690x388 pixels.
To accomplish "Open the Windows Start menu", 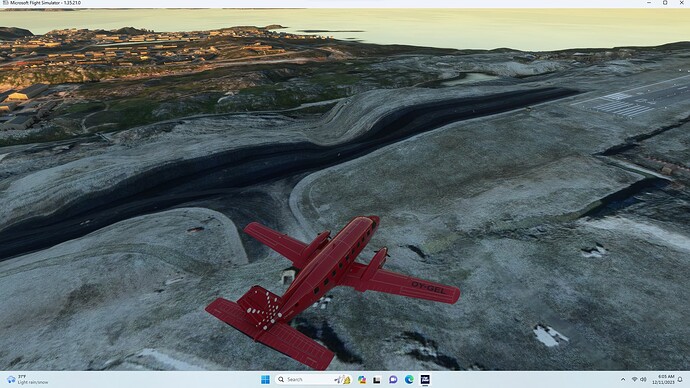I will click(265, 380).
